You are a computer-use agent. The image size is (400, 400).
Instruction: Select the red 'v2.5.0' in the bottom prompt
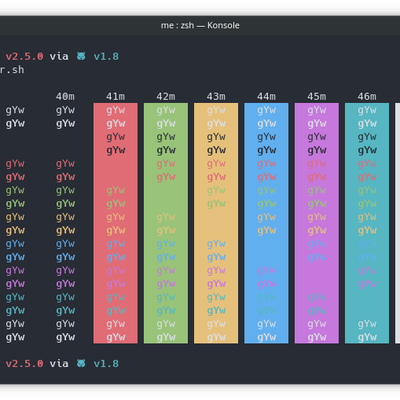24,363
